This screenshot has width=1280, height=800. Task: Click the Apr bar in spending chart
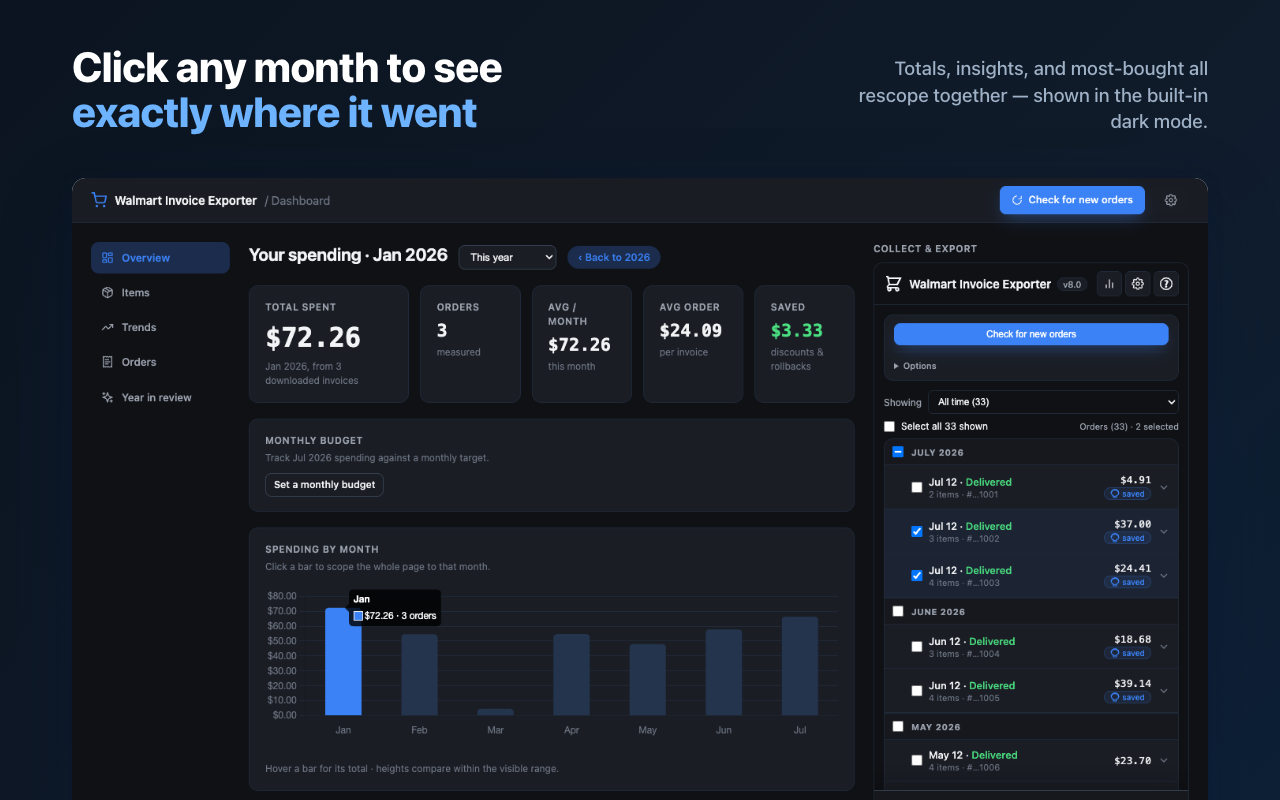point(571,675)
